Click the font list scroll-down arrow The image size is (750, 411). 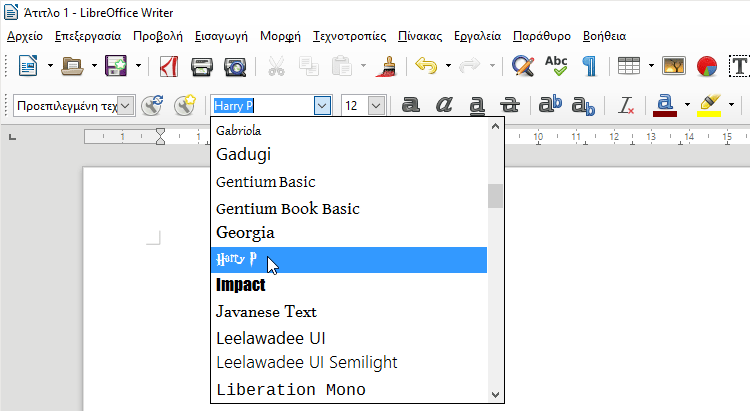pos(496,395)
